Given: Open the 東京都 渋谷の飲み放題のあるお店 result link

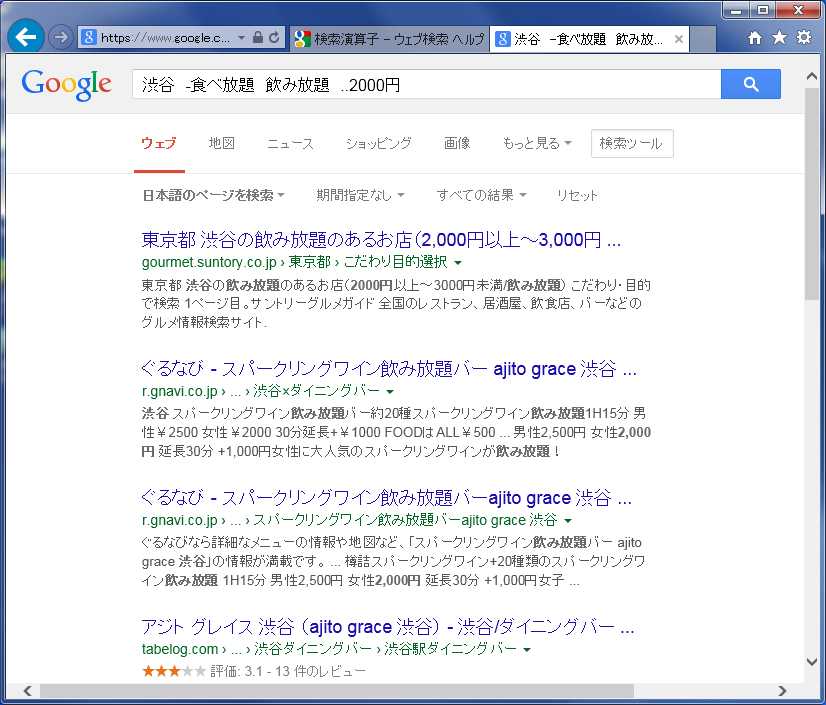Looking at the screenshot, I should point(381,240).
